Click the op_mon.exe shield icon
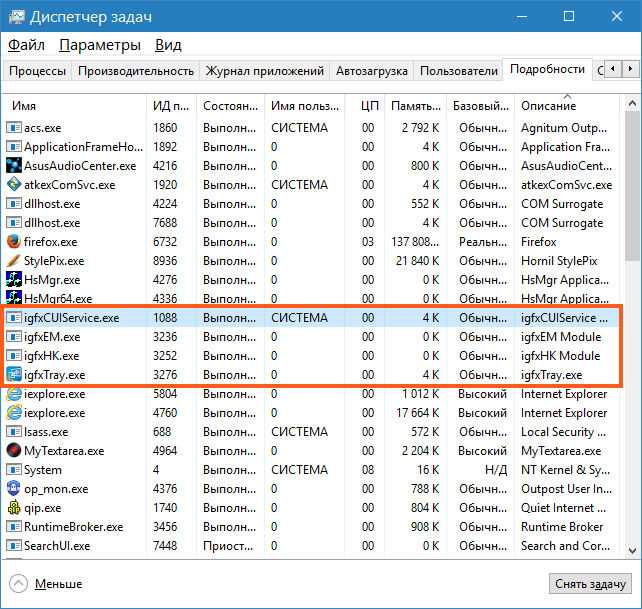 [x=14, y=489]
